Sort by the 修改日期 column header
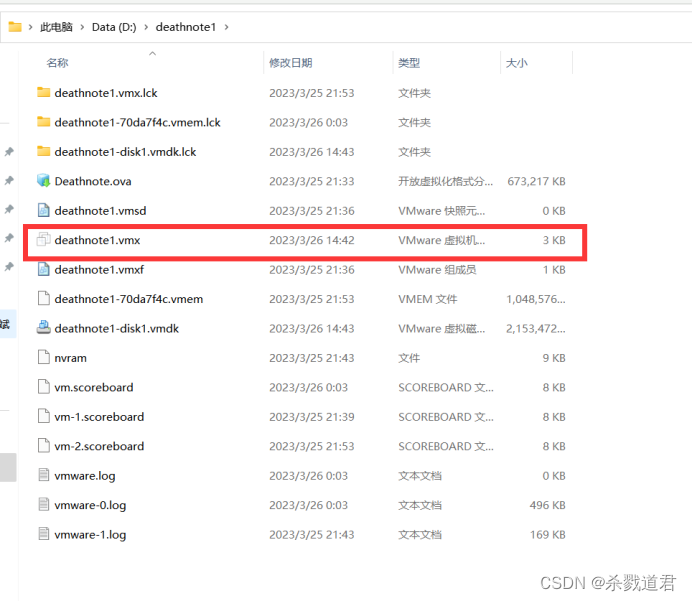The width and height of the screenshot is (692, 601). [291, 63]
